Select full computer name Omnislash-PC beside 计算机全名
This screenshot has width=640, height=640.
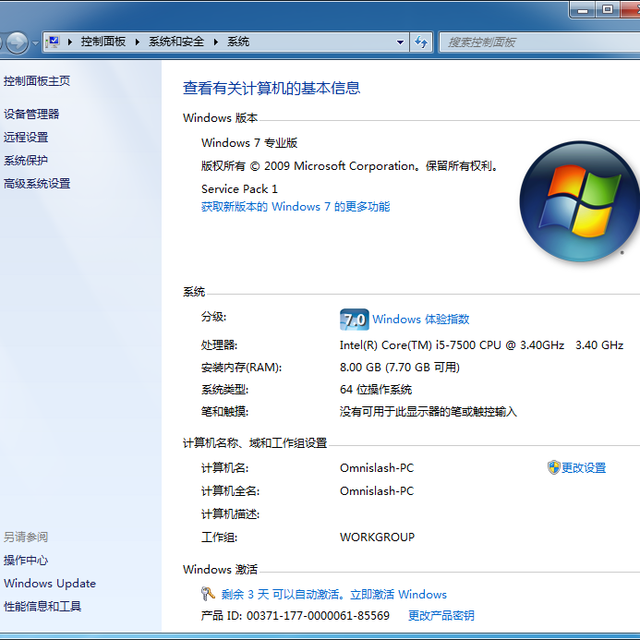(x=377, y=491)
